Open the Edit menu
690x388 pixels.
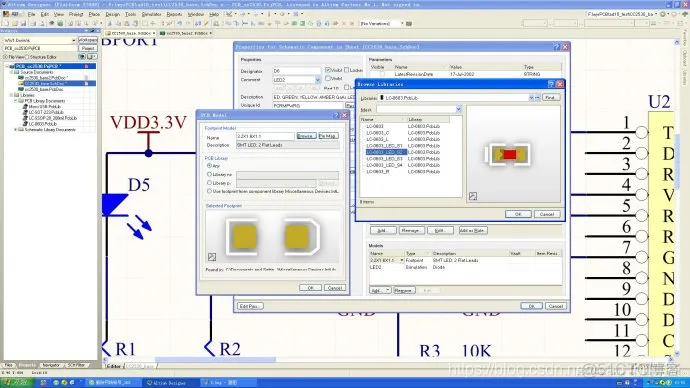45,15
